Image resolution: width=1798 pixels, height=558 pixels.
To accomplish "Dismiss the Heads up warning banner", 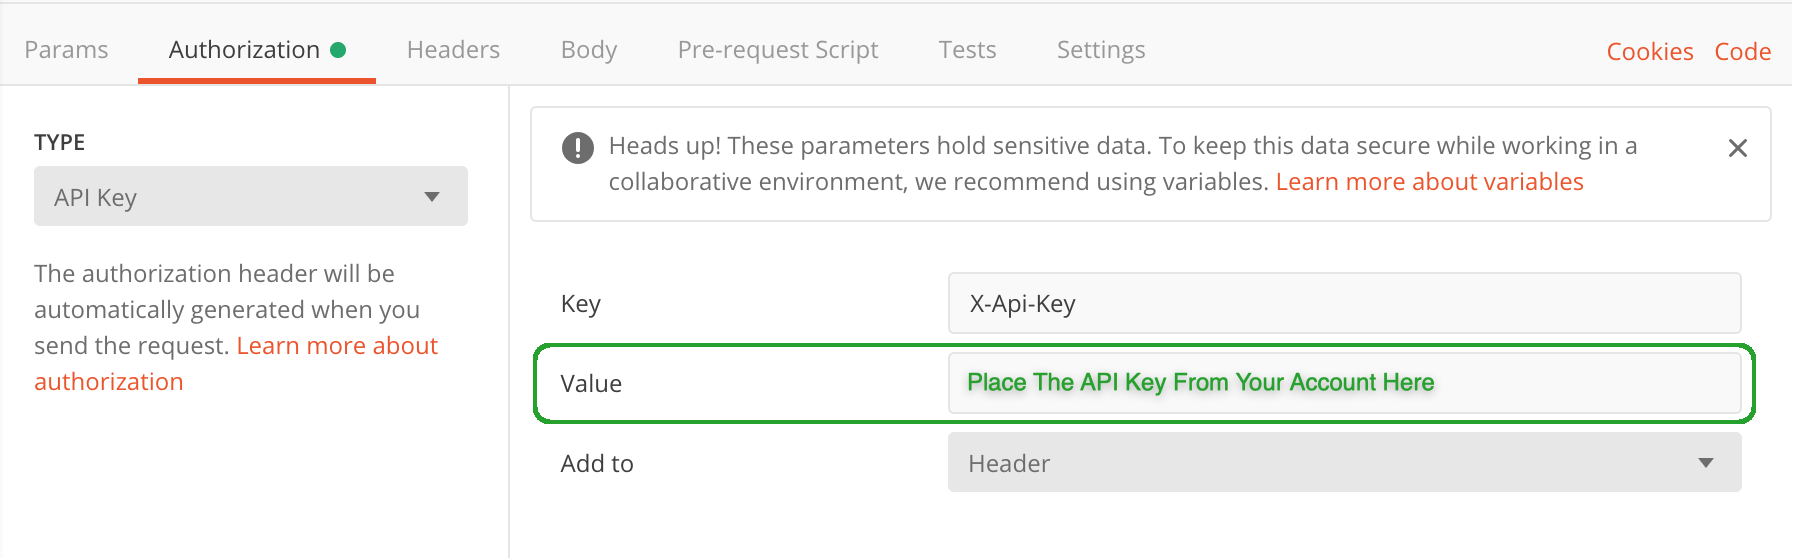I will tap(1737, 149).
